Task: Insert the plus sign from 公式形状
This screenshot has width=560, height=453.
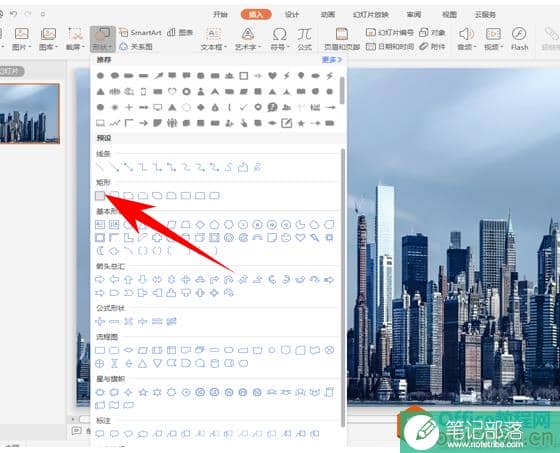Action: click(100, 321)
